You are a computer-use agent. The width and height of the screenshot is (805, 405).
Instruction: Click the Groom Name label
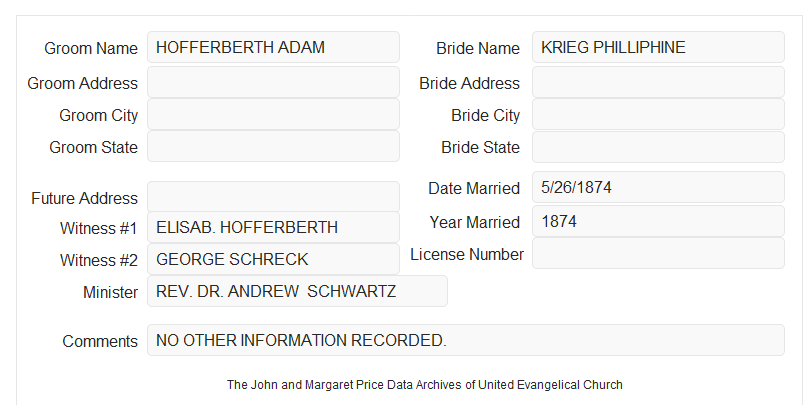91,48
